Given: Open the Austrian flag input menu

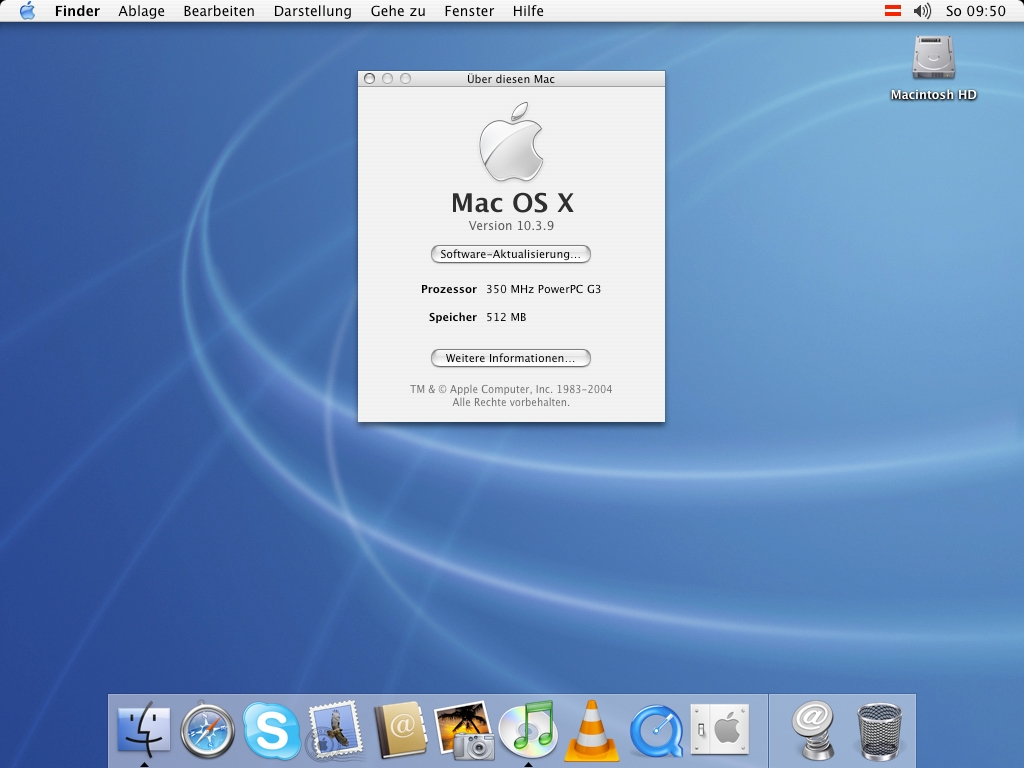Looking at the screenshot, I should coord(893,11).
